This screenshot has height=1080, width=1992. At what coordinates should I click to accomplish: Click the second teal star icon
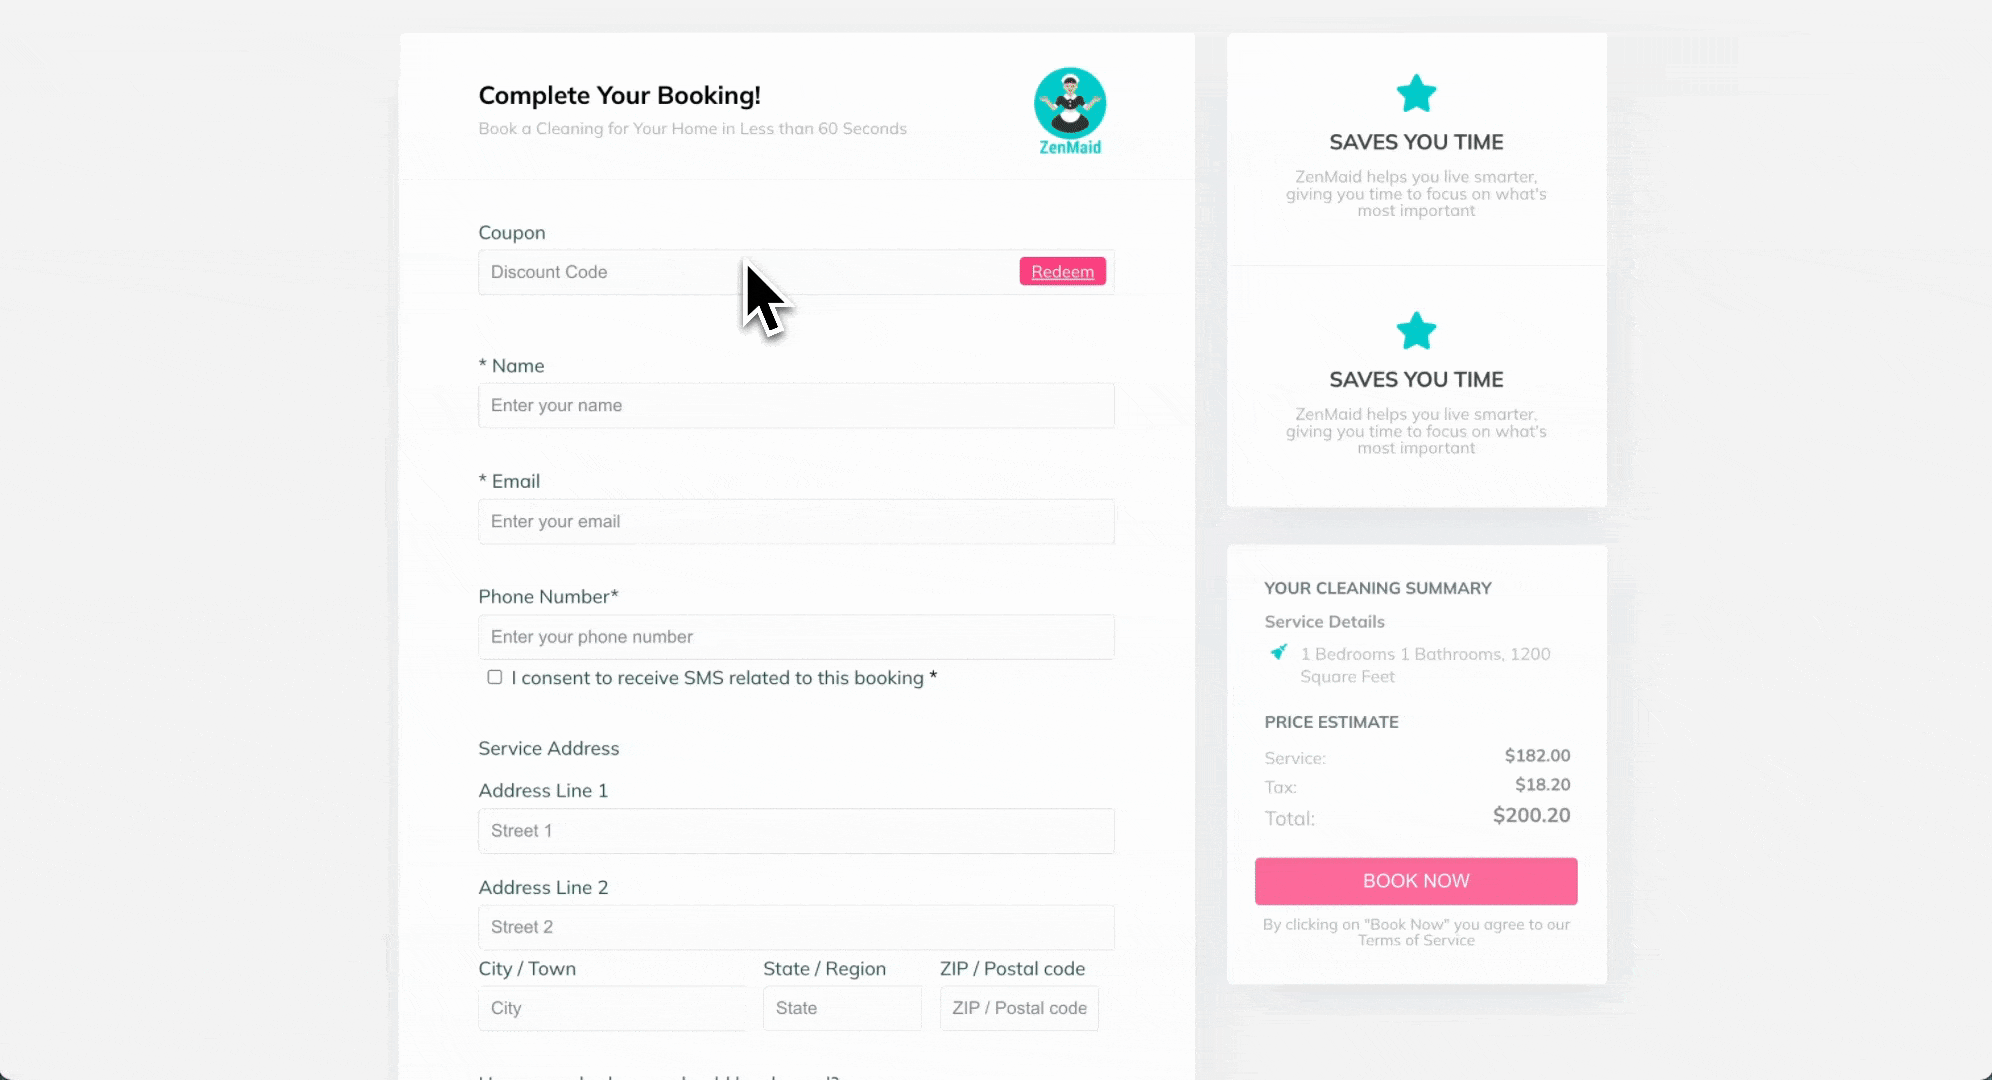coord(1416,331)
